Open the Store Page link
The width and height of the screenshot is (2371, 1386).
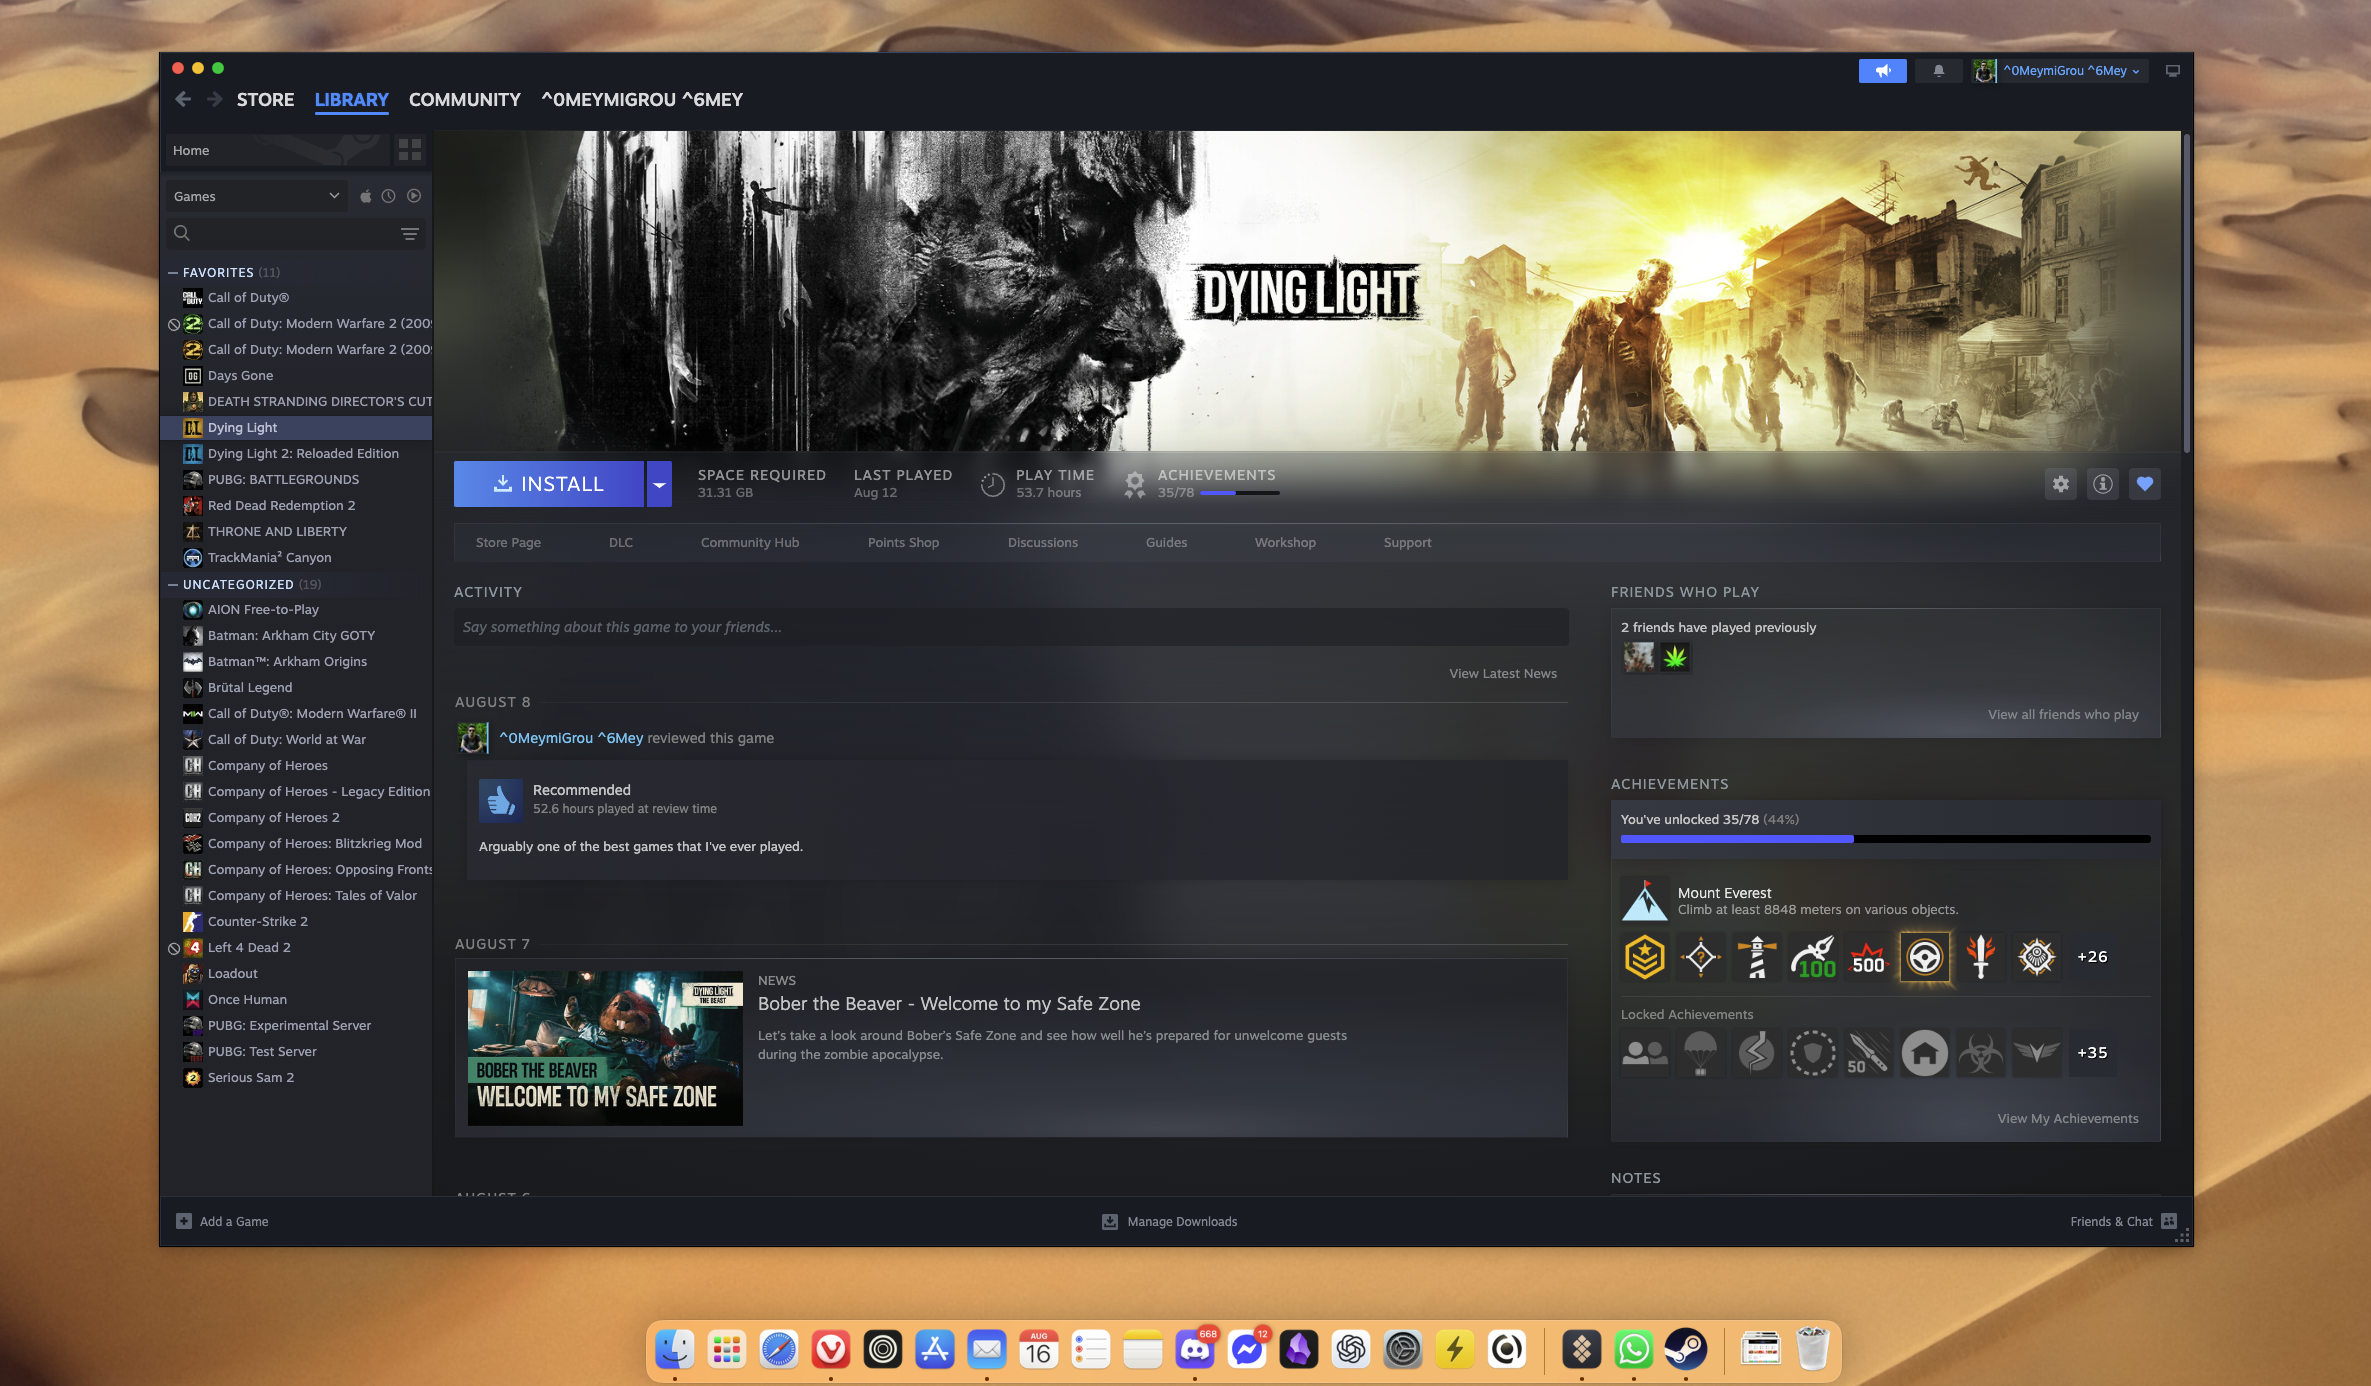tap(508, 543)
